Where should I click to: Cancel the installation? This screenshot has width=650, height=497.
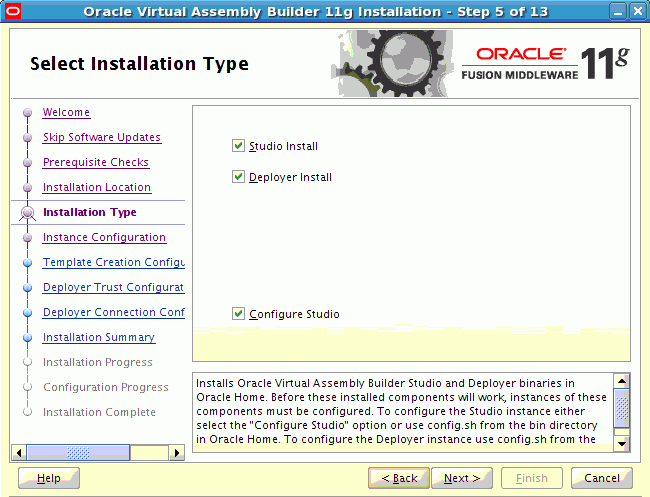[x=602, y=478]
